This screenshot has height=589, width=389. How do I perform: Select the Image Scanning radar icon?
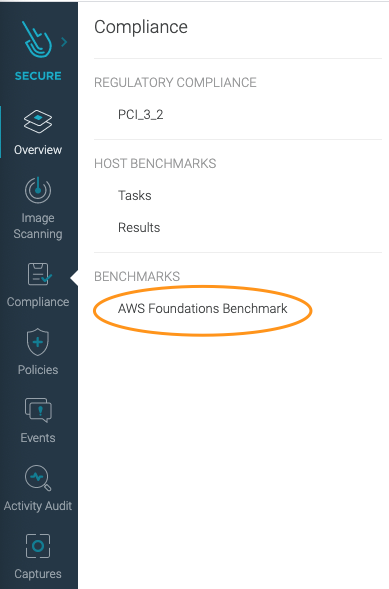tap(38, 190)
